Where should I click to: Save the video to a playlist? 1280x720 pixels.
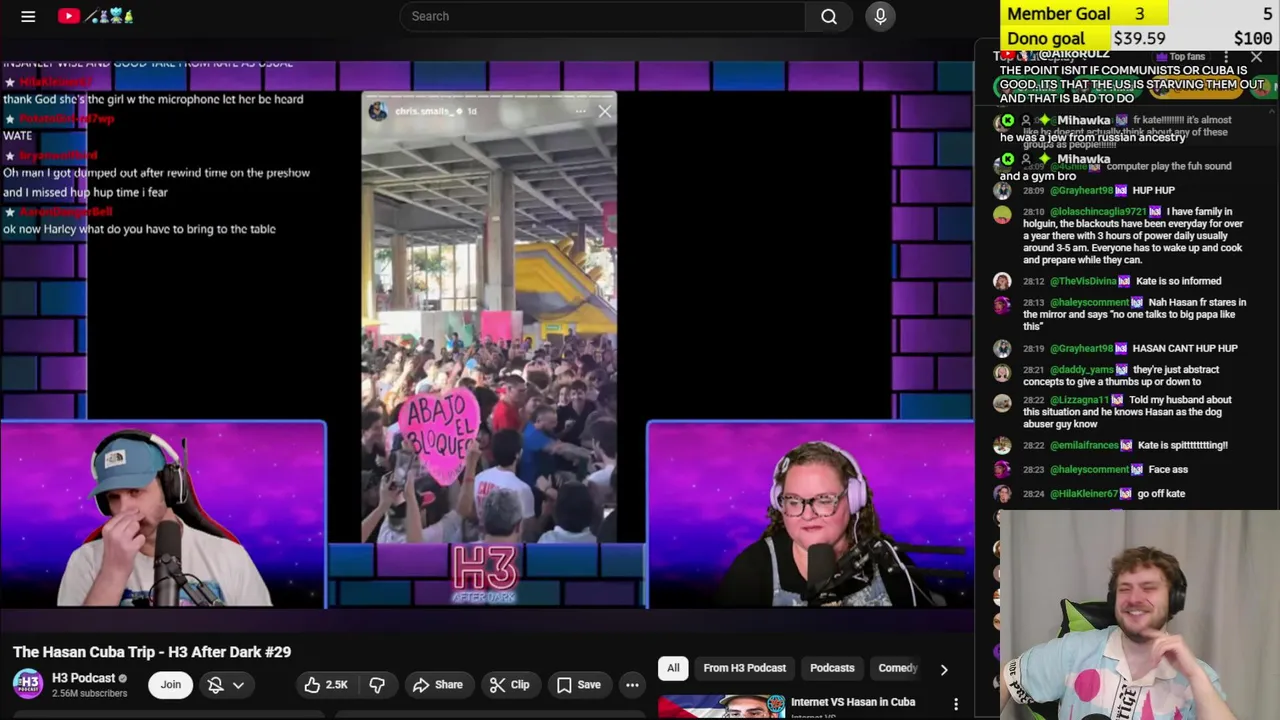[x=579, y=685]
